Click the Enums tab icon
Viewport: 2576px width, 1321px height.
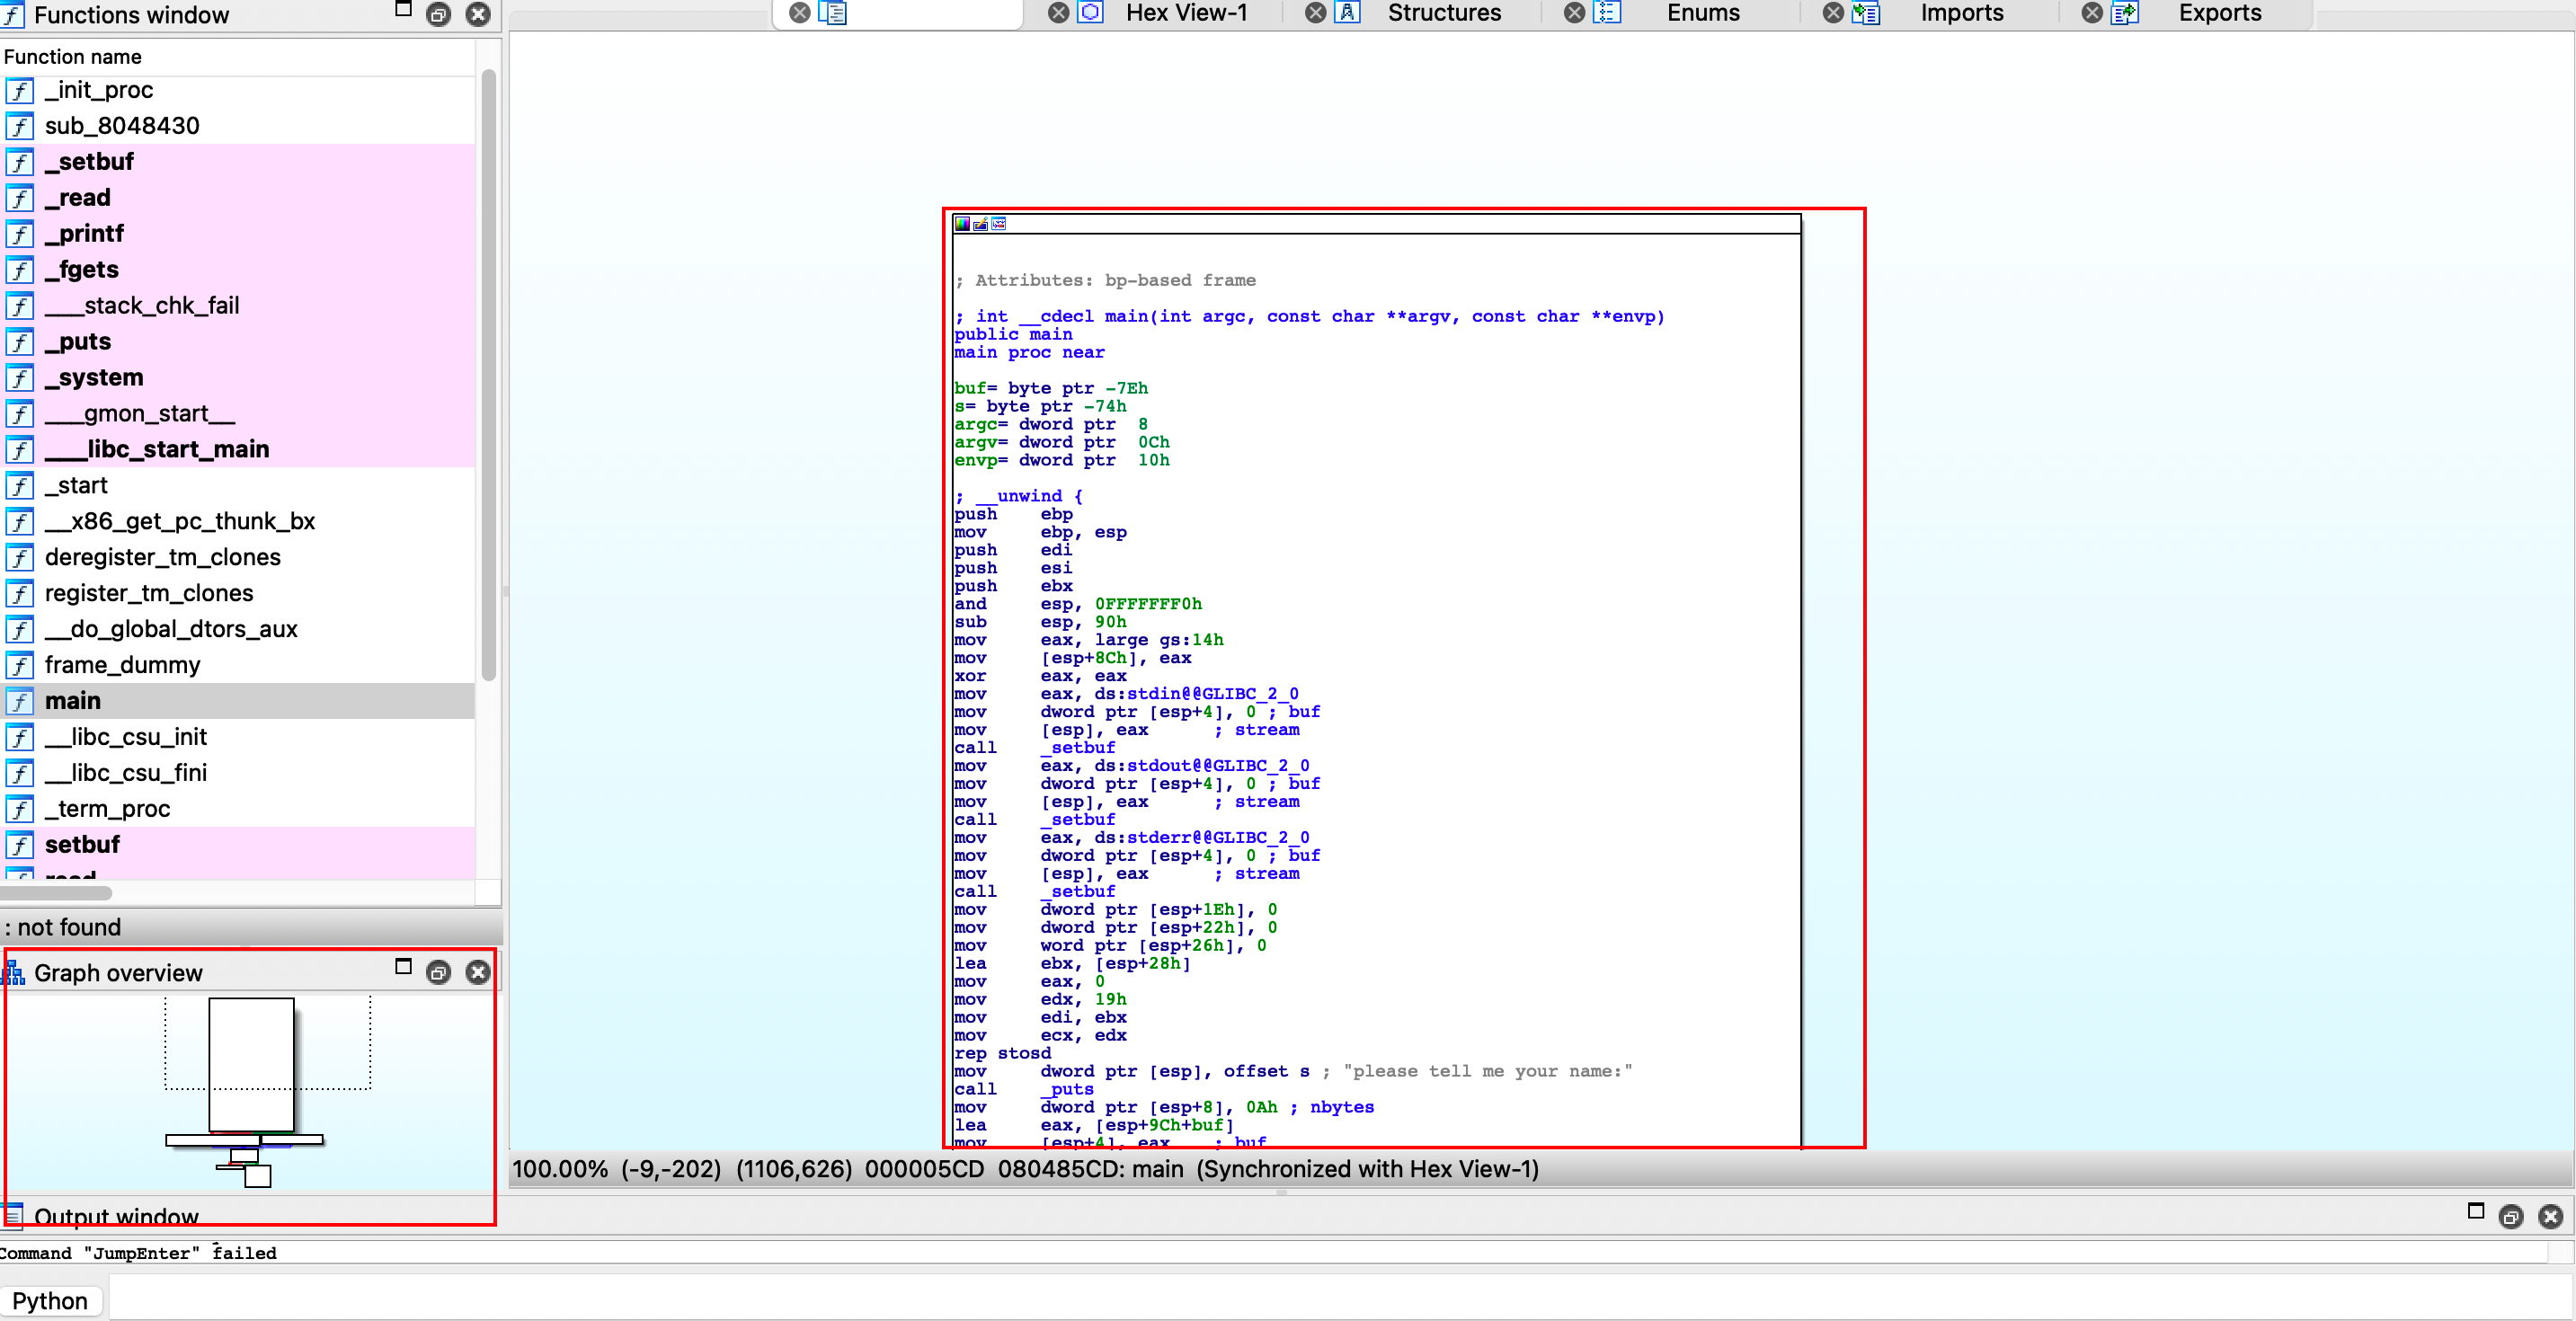tap(1607, 13)
